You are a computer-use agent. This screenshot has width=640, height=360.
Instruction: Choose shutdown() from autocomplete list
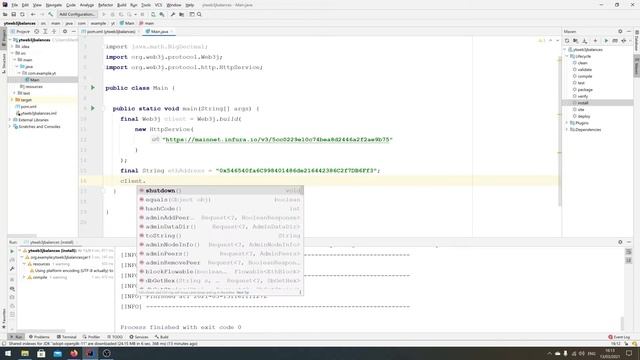click(220, 191)
